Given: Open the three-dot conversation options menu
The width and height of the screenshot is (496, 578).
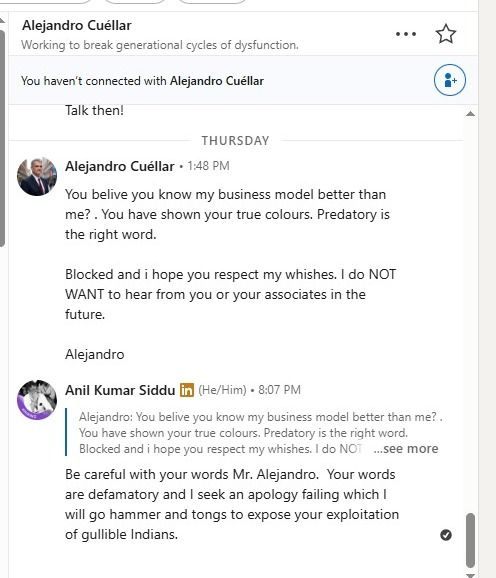Looking at the screenshot, I should click(x=406, y=34).
